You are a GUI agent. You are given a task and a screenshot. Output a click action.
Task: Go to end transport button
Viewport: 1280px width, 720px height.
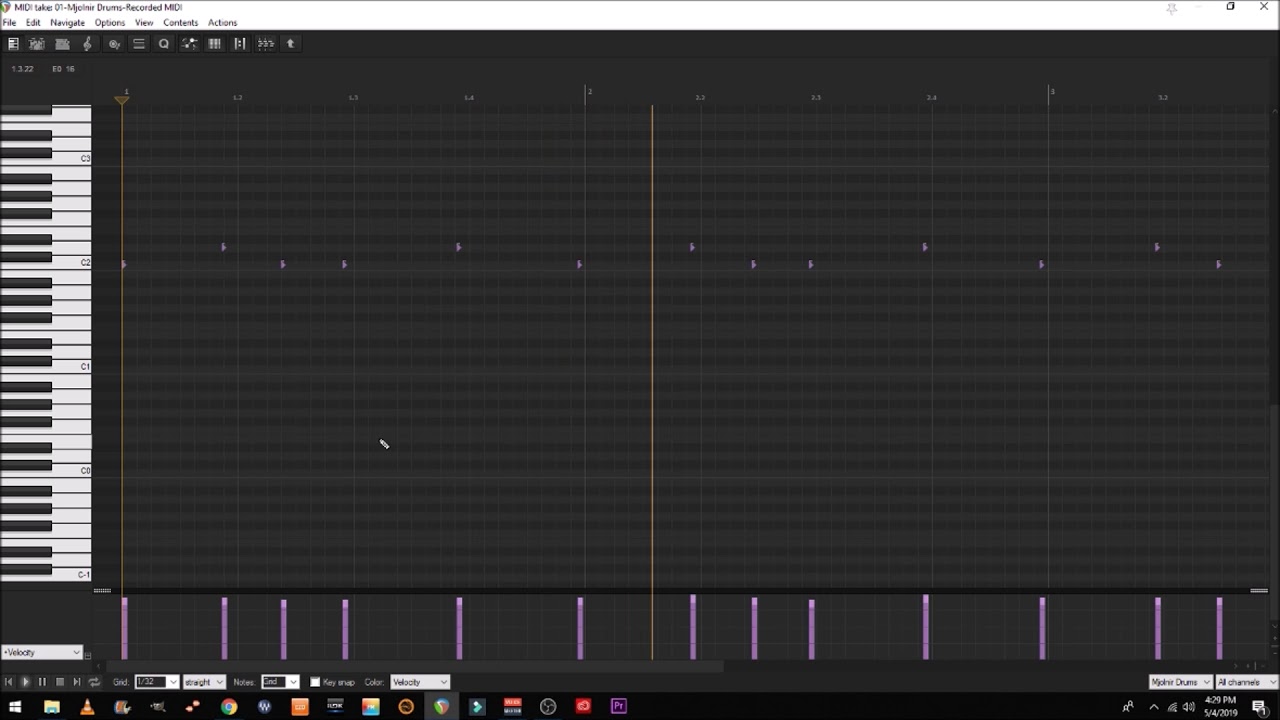point(76,682)
